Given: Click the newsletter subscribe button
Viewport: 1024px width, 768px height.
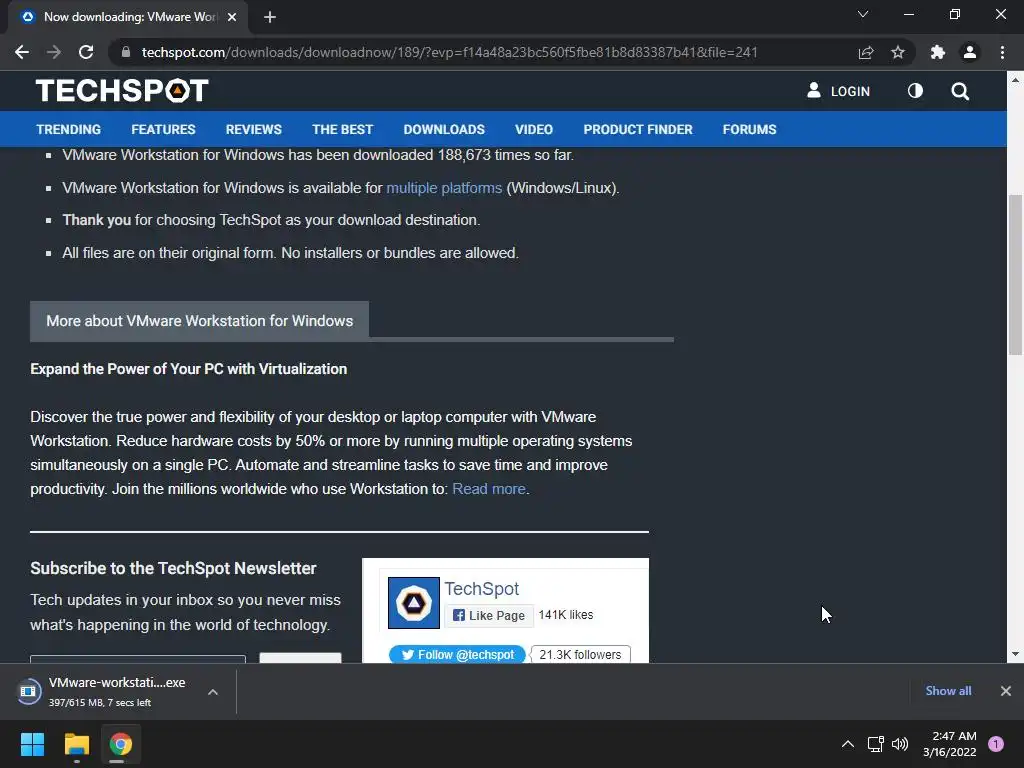Looking at the screenshot, I should coord(300,658).
